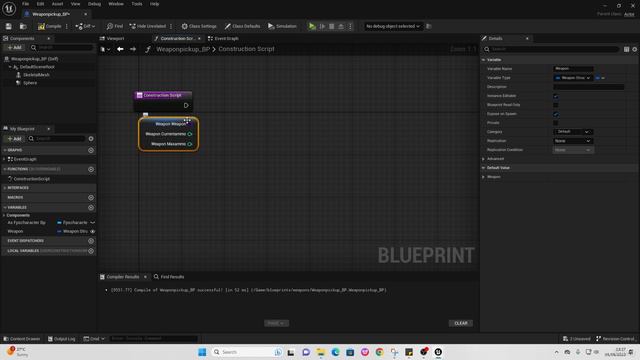Add a new macro with the plus icon

tap(91, 198)
